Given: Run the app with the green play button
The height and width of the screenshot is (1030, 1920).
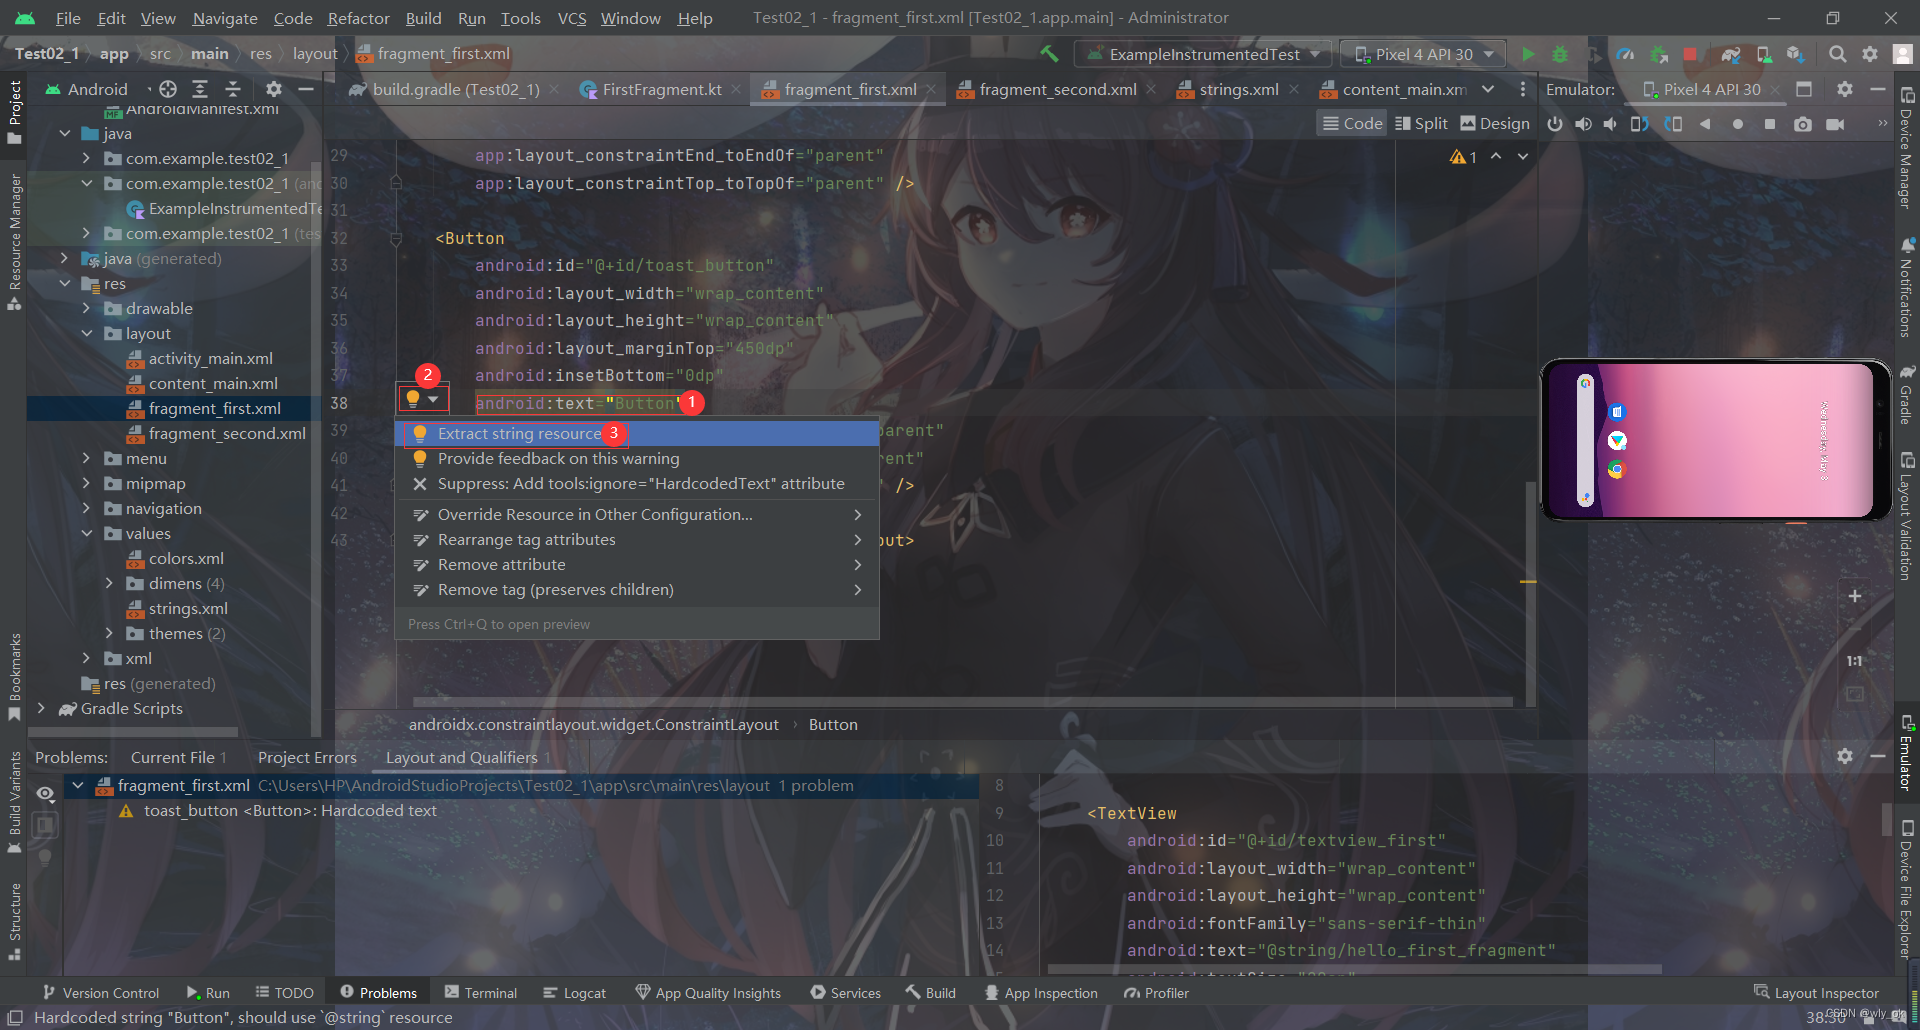Looking at the screenshot, I should click(x=1528, y=54).
